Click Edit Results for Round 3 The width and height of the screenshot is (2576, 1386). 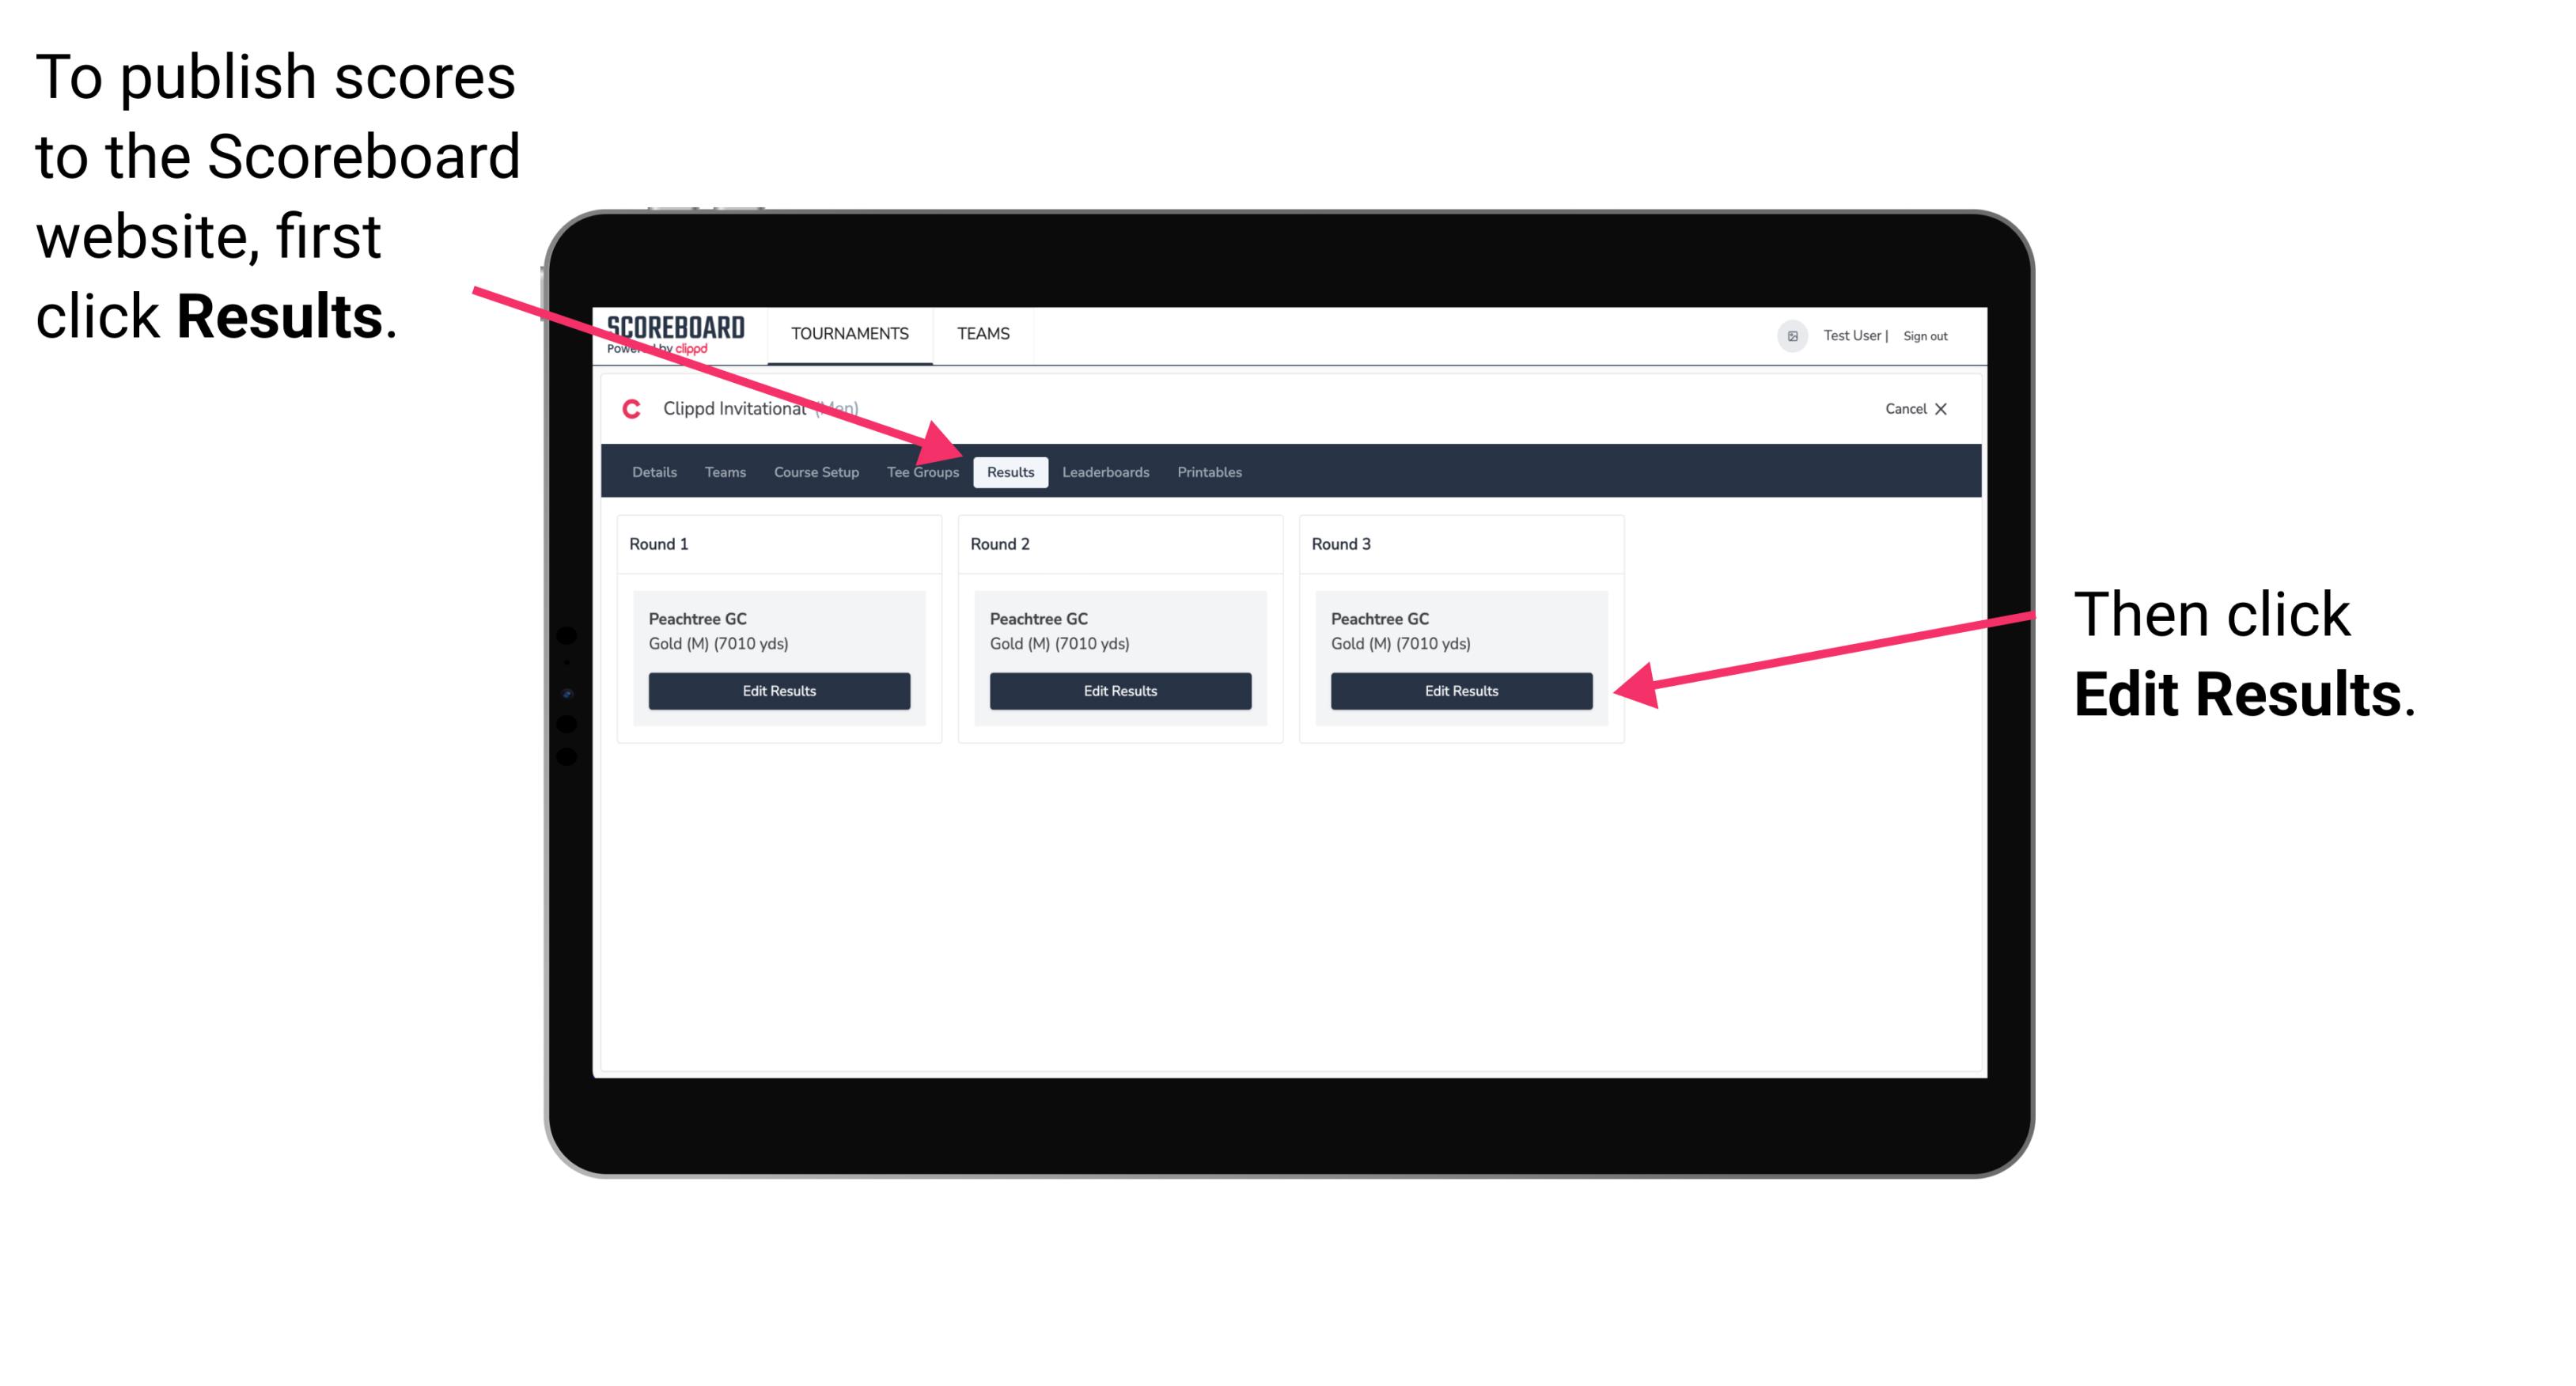[x=1460, y=690]
